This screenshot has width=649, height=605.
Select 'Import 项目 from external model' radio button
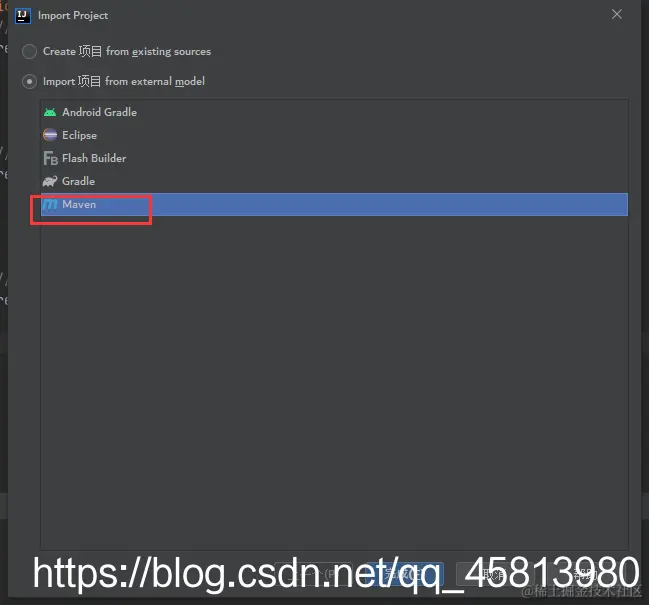click(x=29, y=82)
